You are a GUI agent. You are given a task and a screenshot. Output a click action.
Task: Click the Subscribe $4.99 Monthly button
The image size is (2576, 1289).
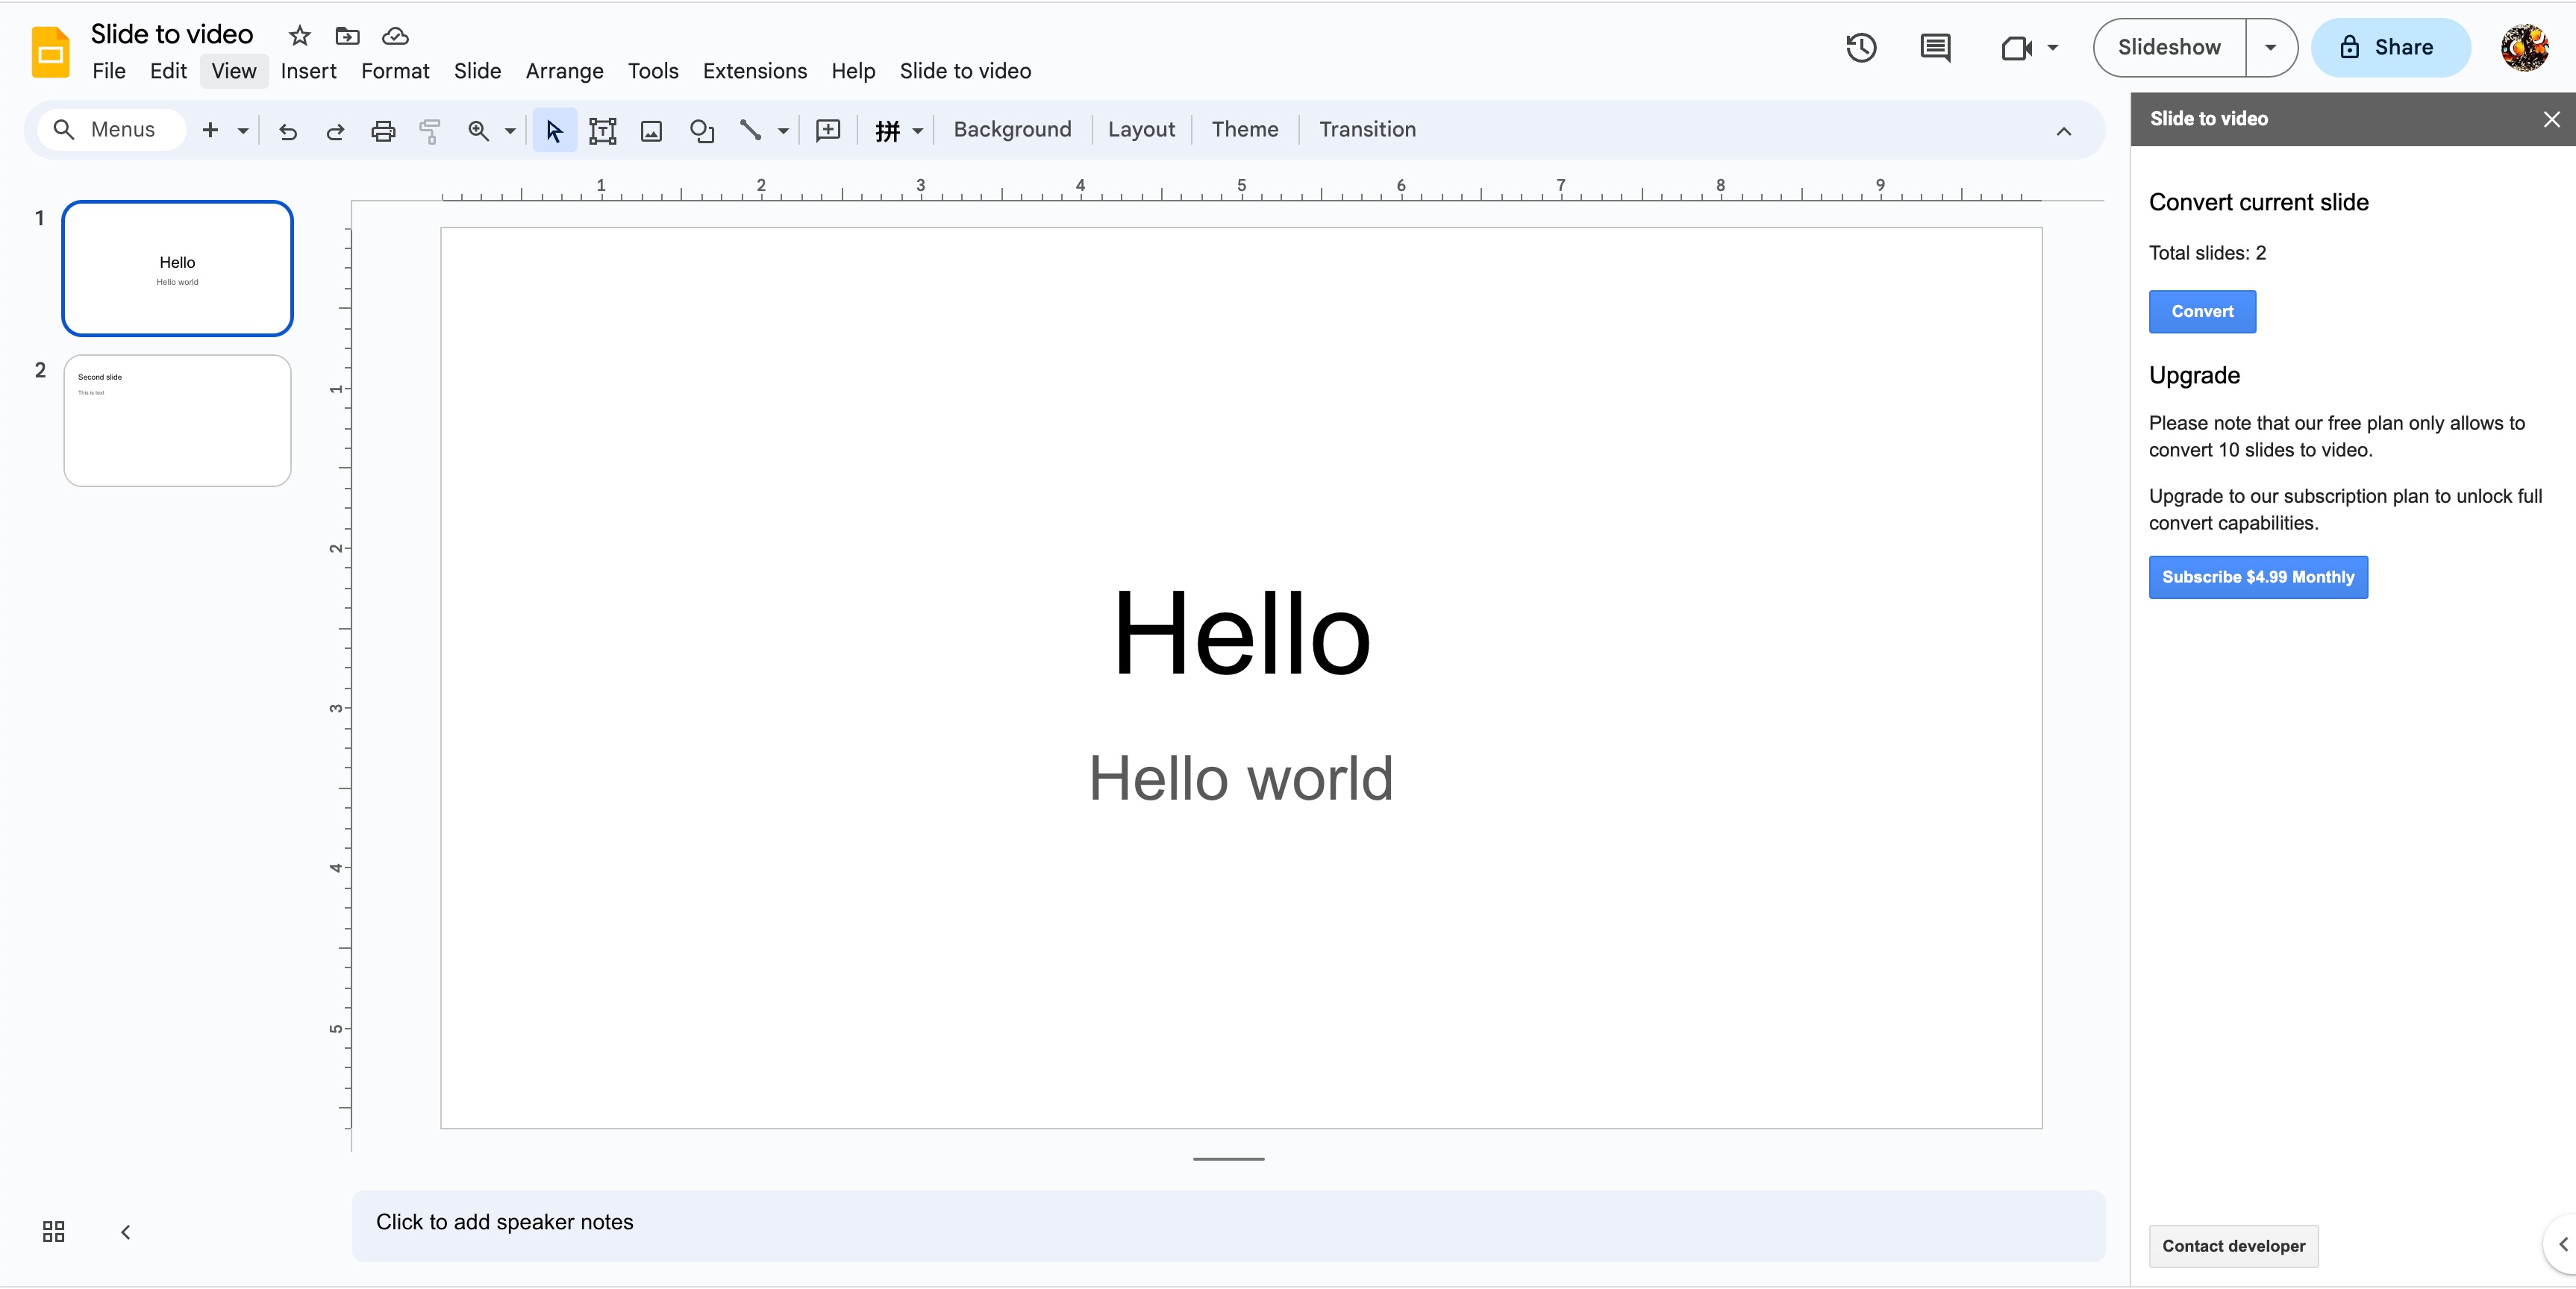2257,577
